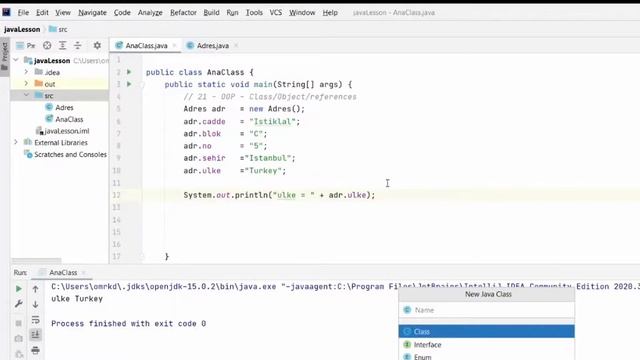Click the up arrow in Run console
The height and width of the screenshot is (360, 640).
point(36,289)
